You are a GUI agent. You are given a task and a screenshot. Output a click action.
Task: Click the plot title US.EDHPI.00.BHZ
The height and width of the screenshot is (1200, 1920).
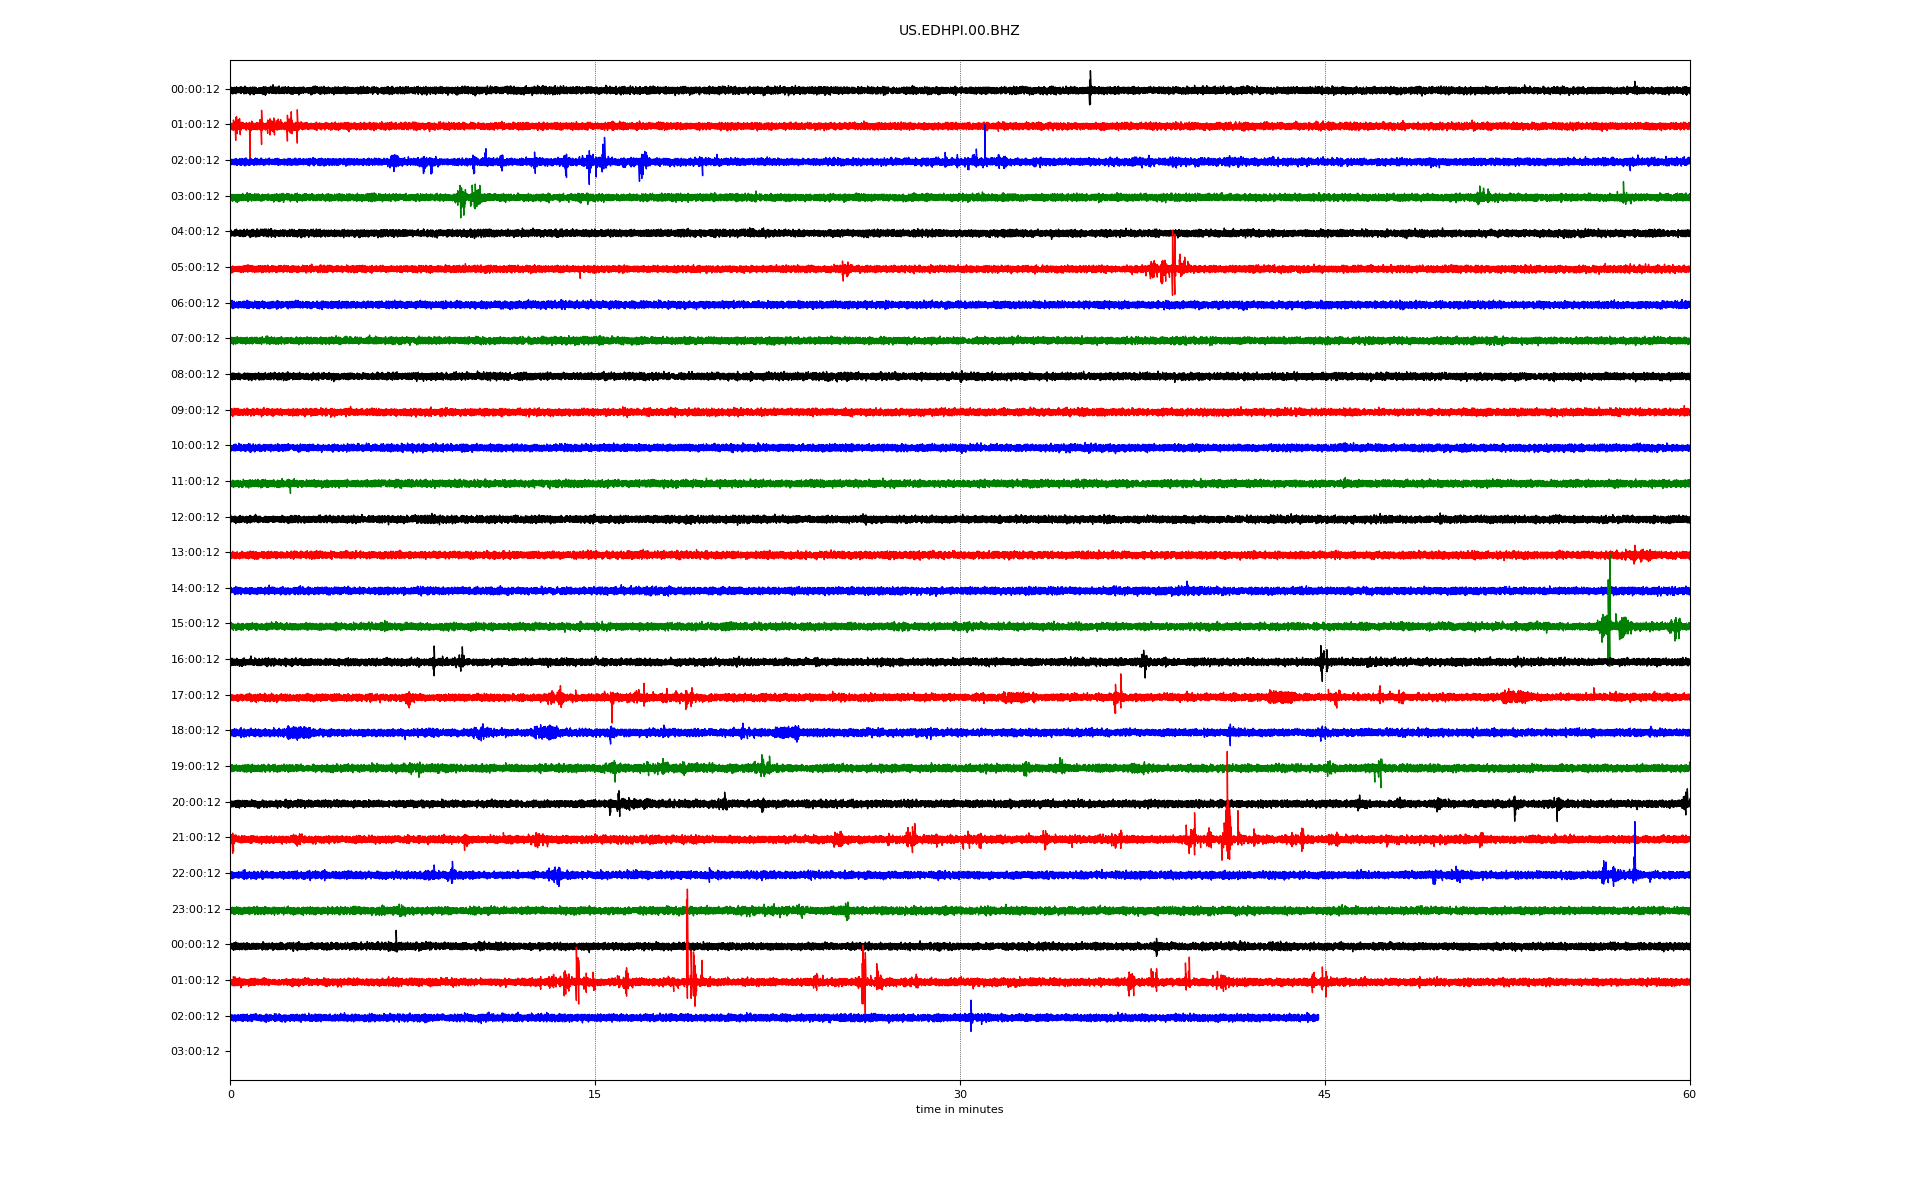pyautogui.click(x=959, y=31)
